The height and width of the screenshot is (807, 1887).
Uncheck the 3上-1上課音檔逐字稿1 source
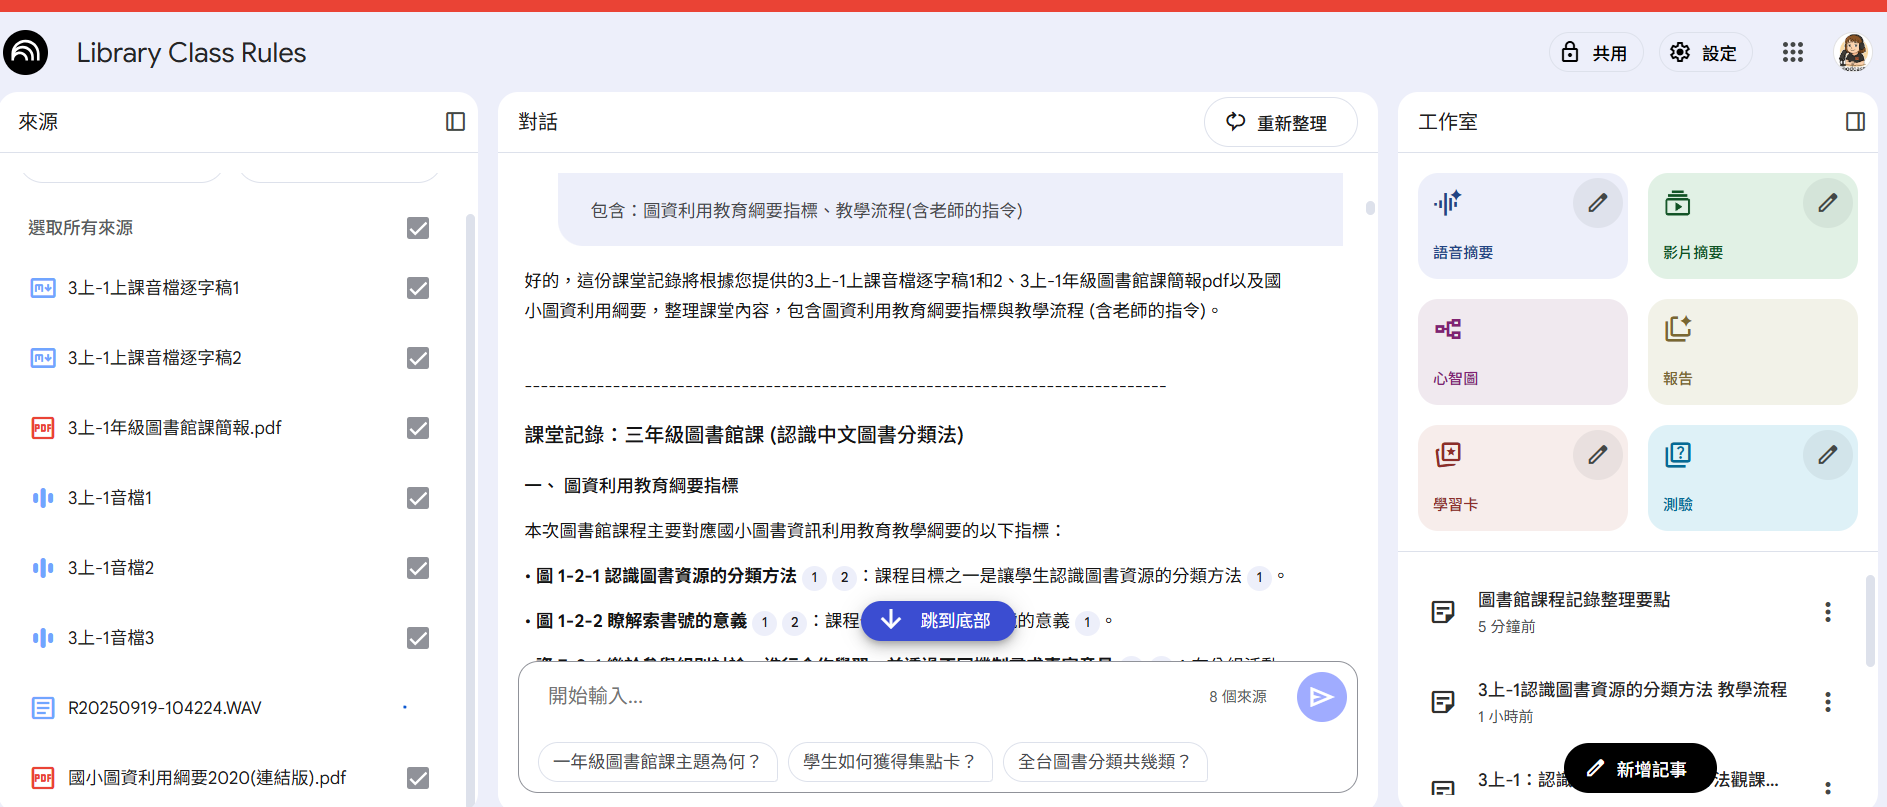click(x=418, y=288)
